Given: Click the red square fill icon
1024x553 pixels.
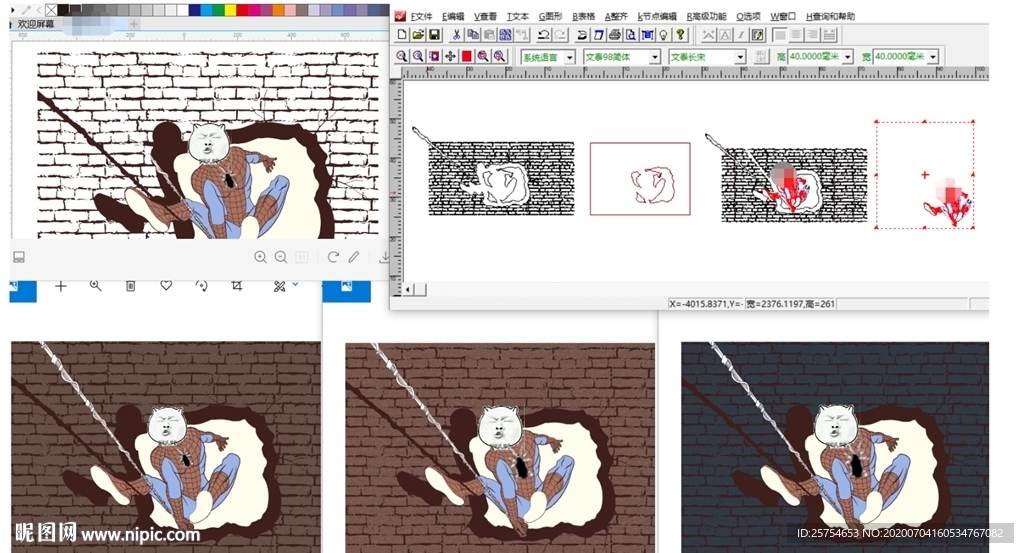Looking at the screenshot, I should [466, 56].
